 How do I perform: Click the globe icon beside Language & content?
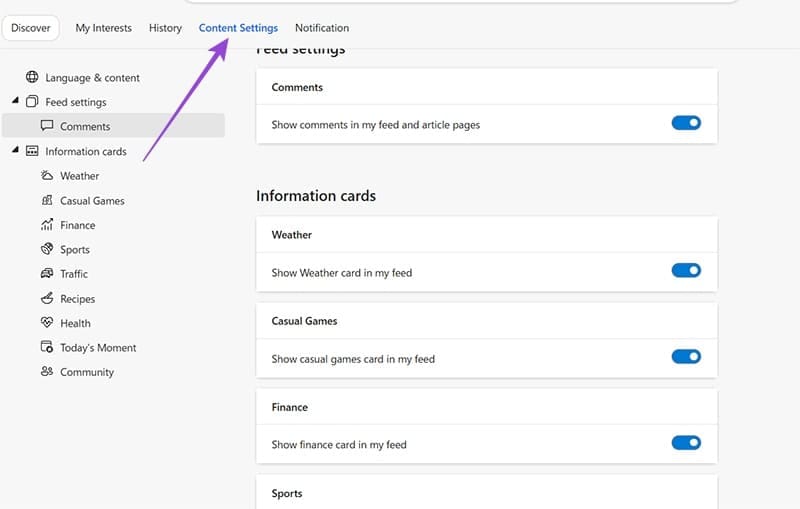click(32, 78)
